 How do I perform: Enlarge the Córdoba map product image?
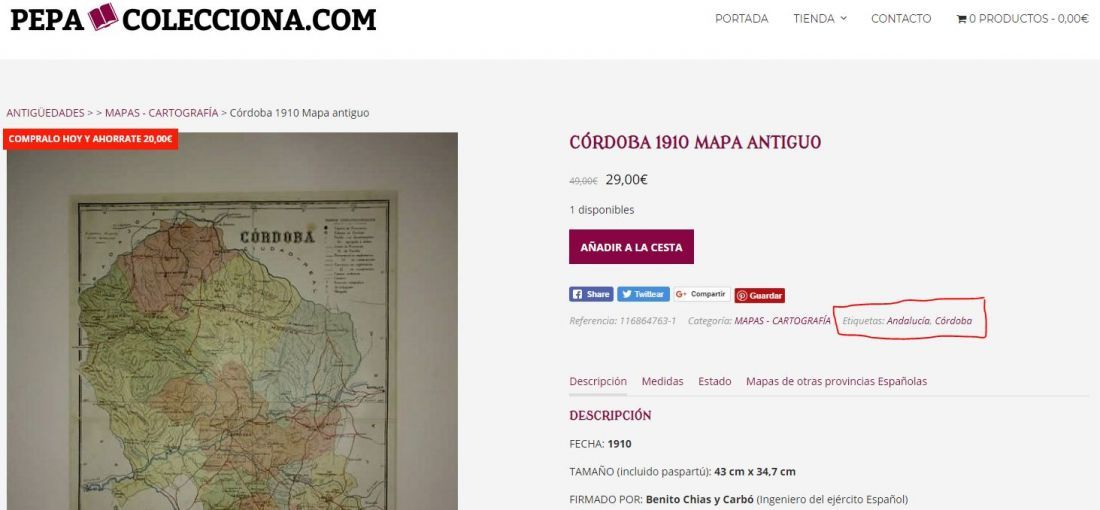click(x=232, y=321)
